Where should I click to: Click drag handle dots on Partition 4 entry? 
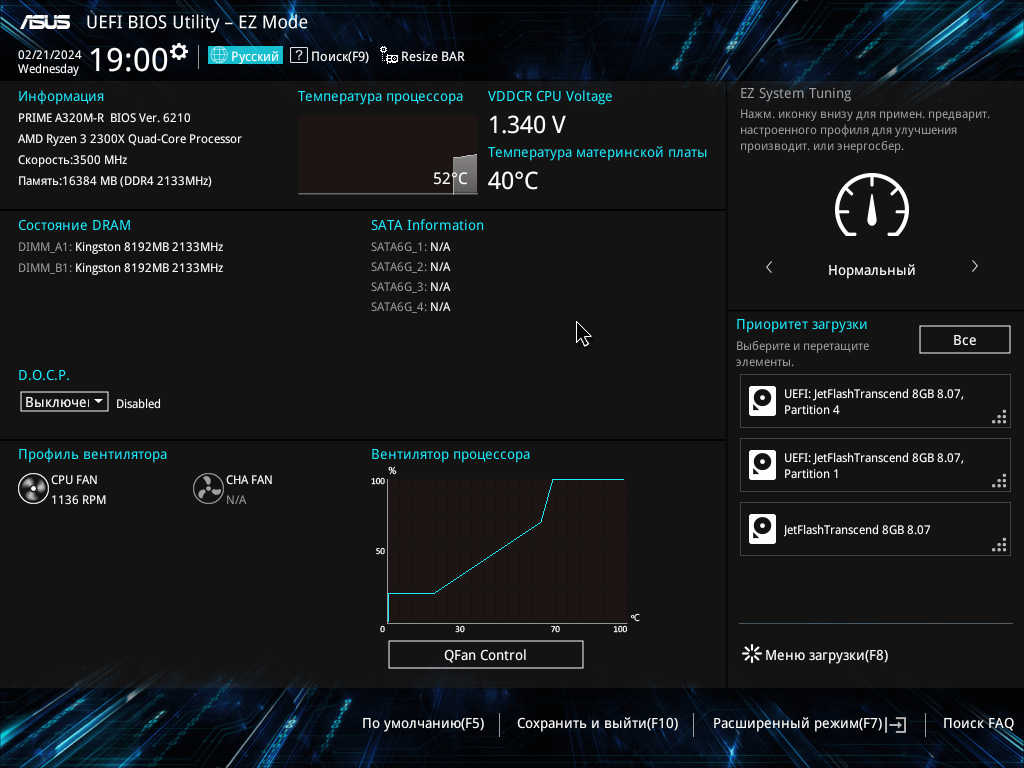click(999, 417)
